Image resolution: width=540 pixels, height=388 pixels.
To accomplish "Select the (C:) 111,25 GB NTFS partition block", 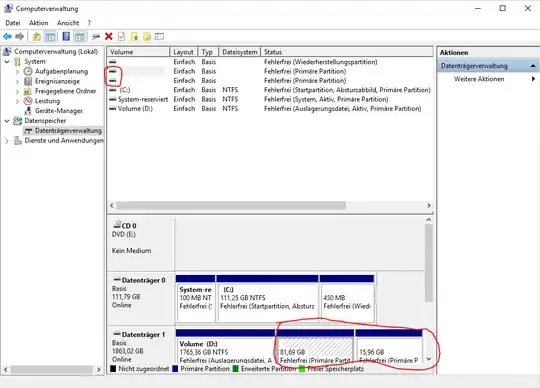I will point(267,298).
